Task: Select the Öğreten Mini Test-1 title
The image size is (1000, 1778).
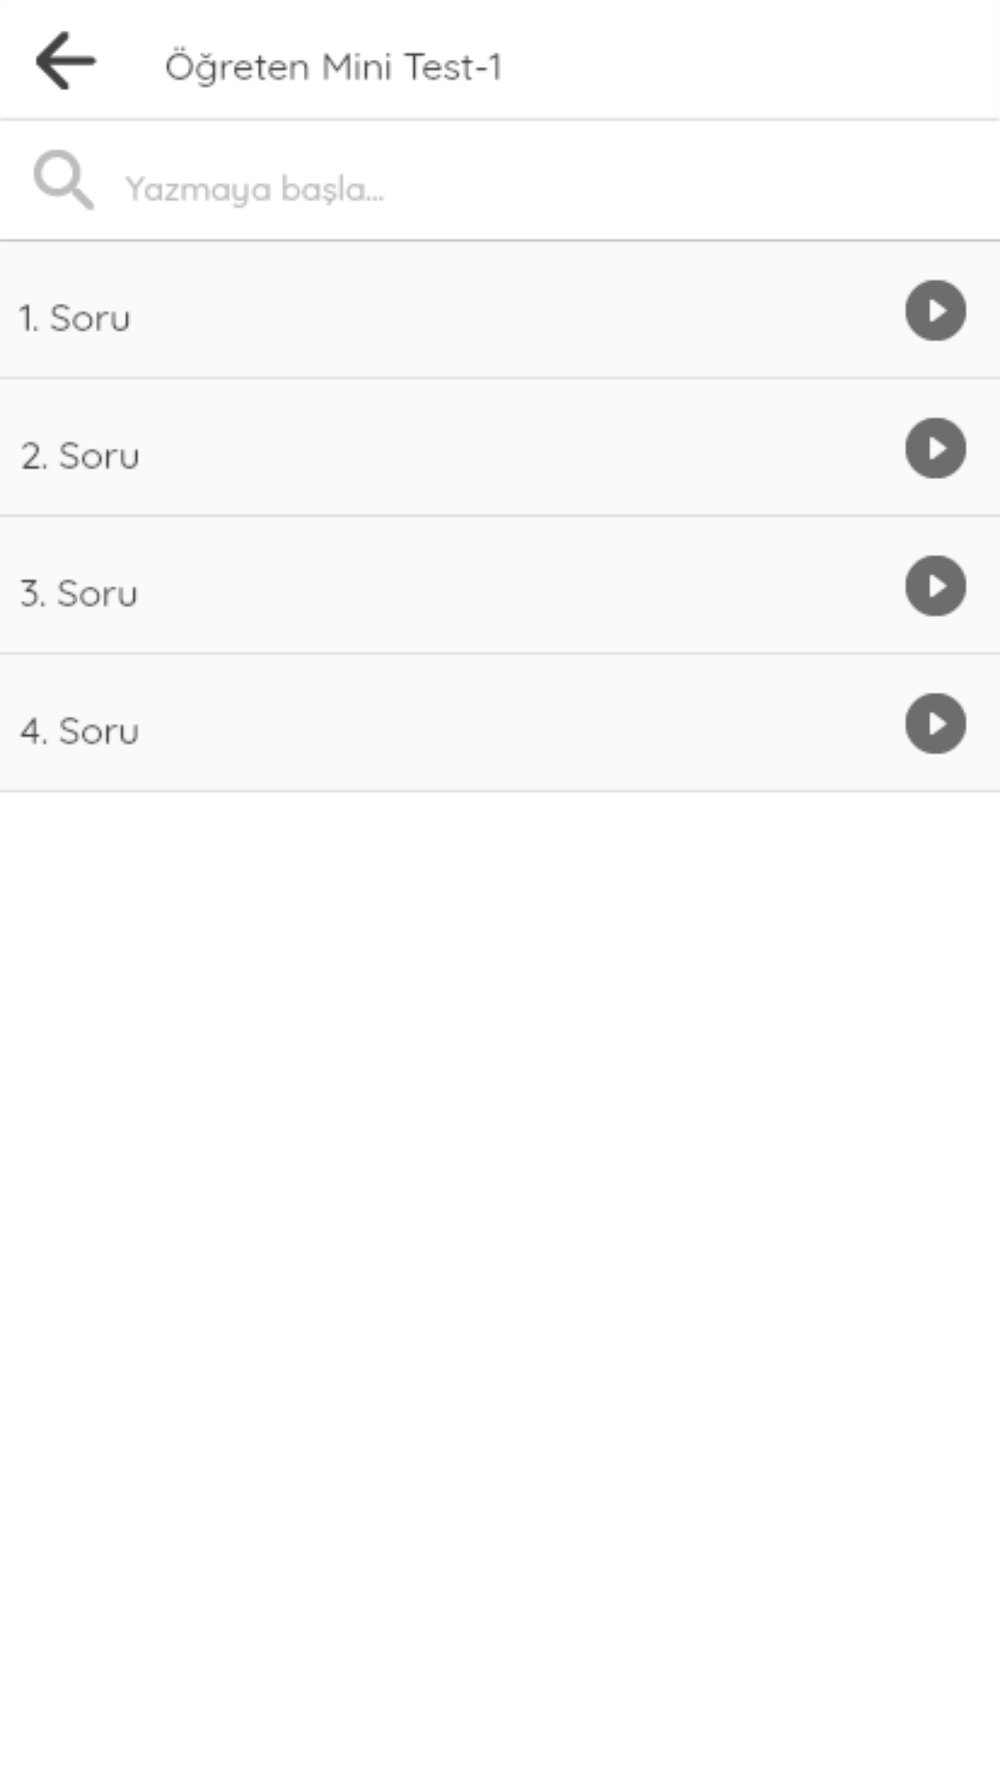Action: [x=333, y=67]
